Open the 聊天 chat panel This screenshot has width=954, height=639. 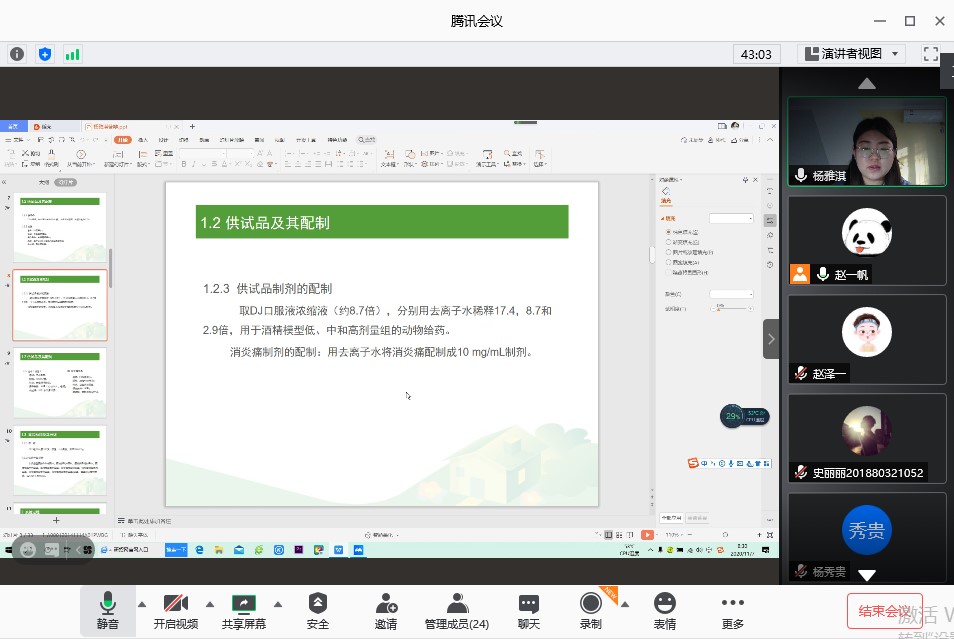coord(528,611)
